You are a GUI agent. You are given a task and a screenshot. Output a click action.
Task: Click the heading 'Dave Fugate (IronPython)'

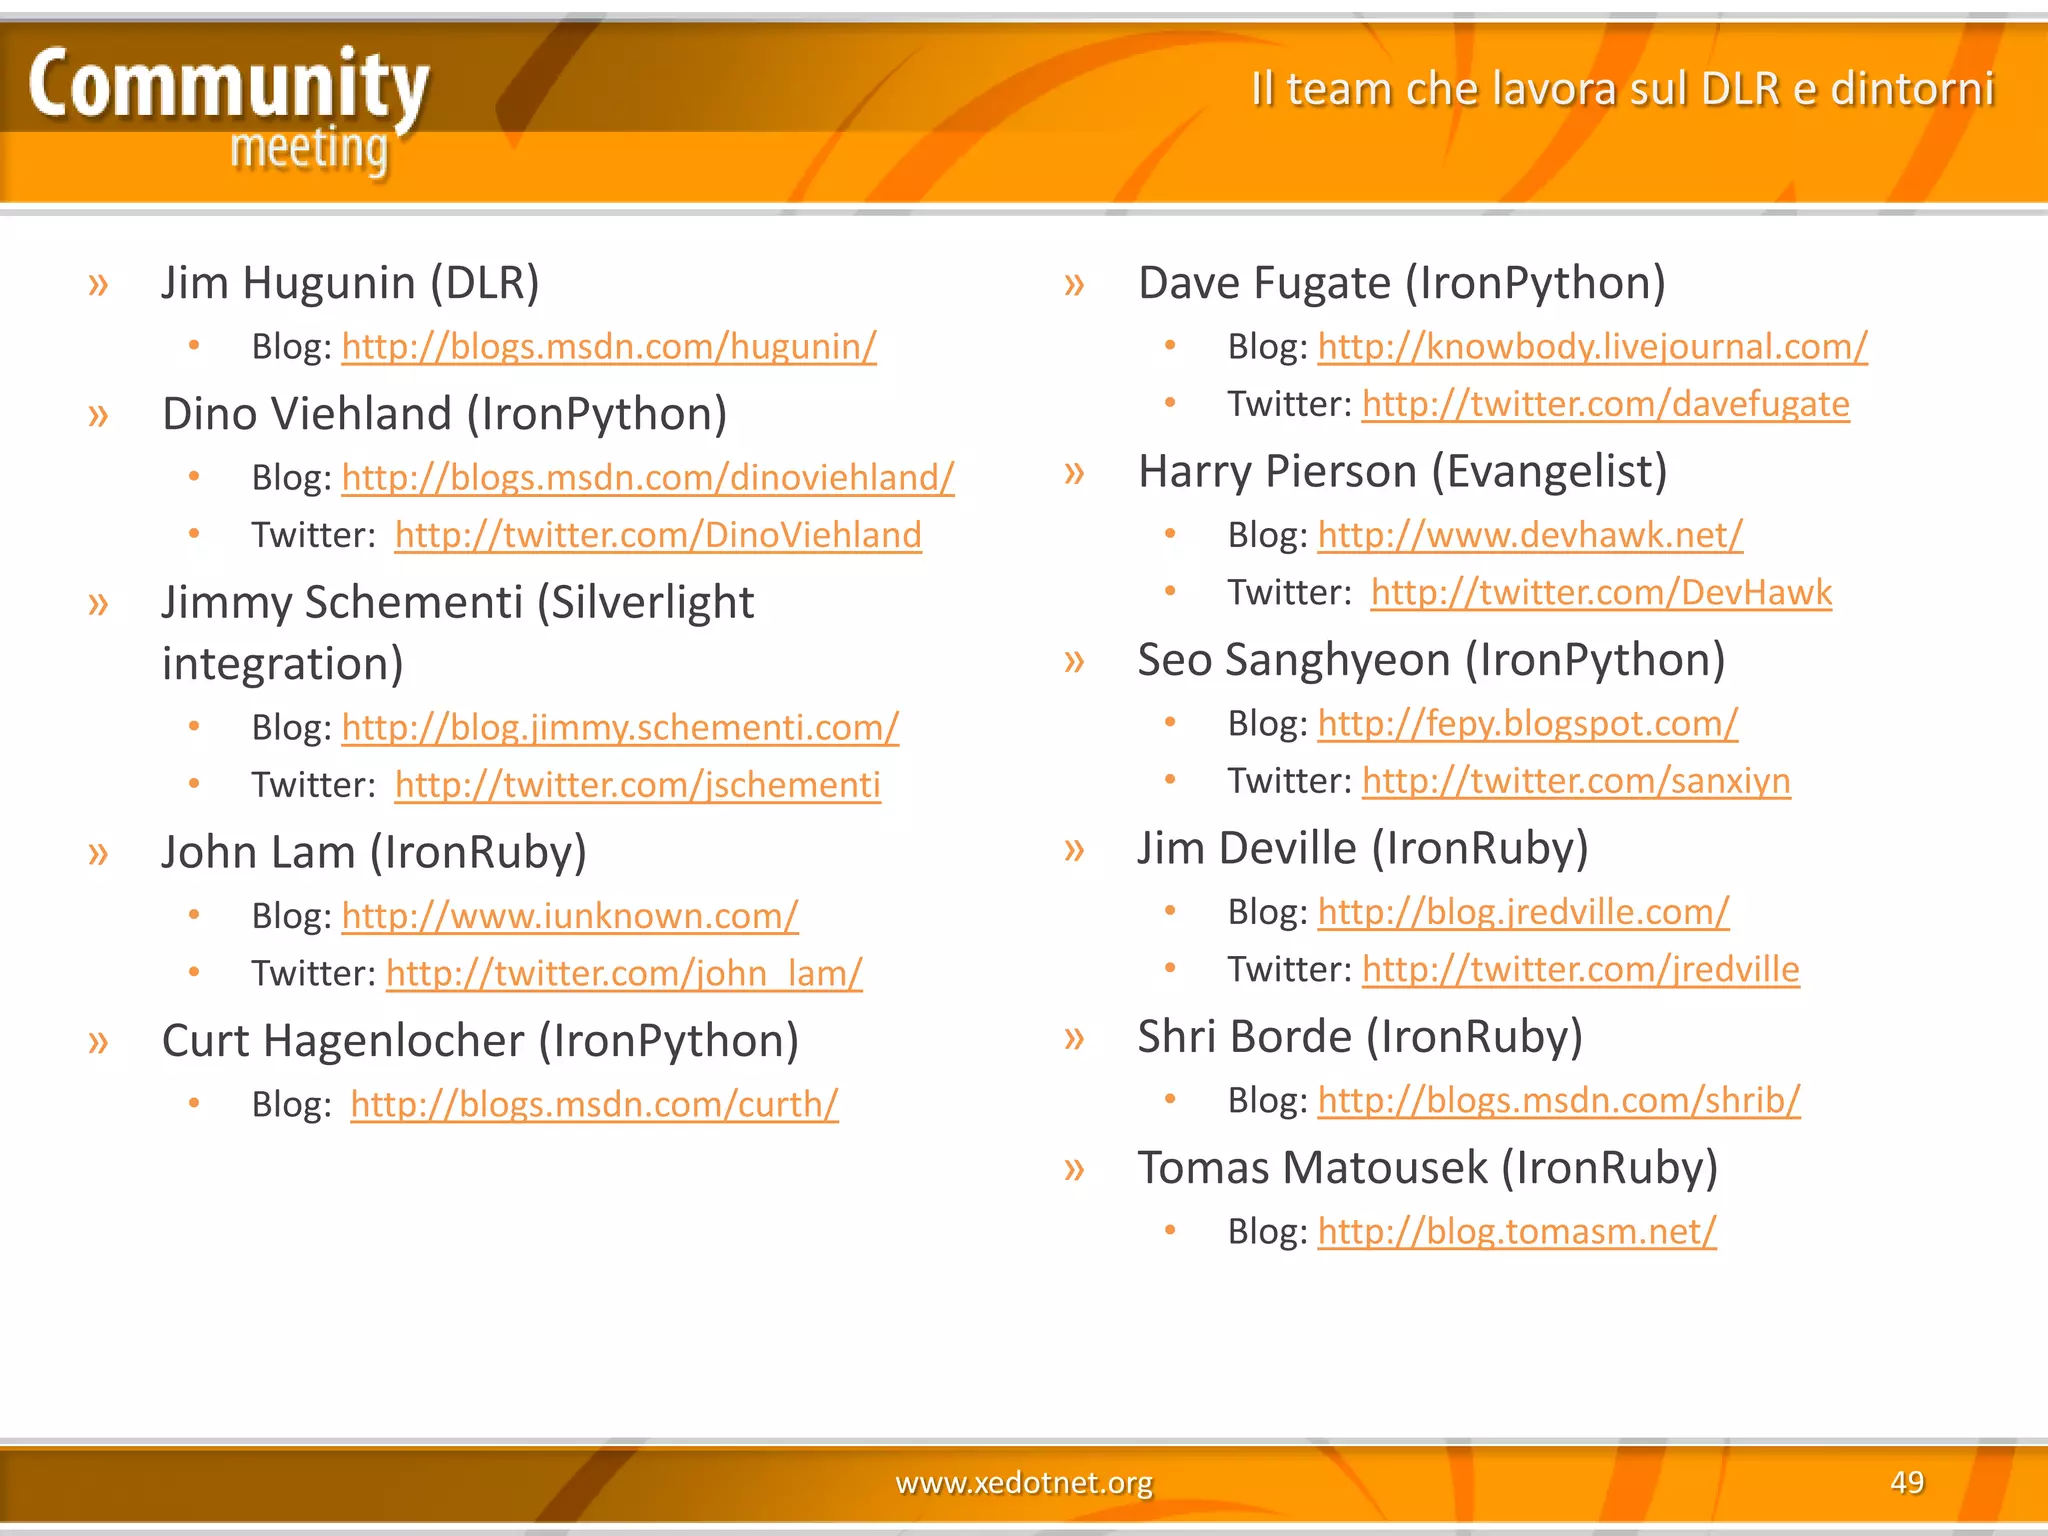coord(1402,283)
